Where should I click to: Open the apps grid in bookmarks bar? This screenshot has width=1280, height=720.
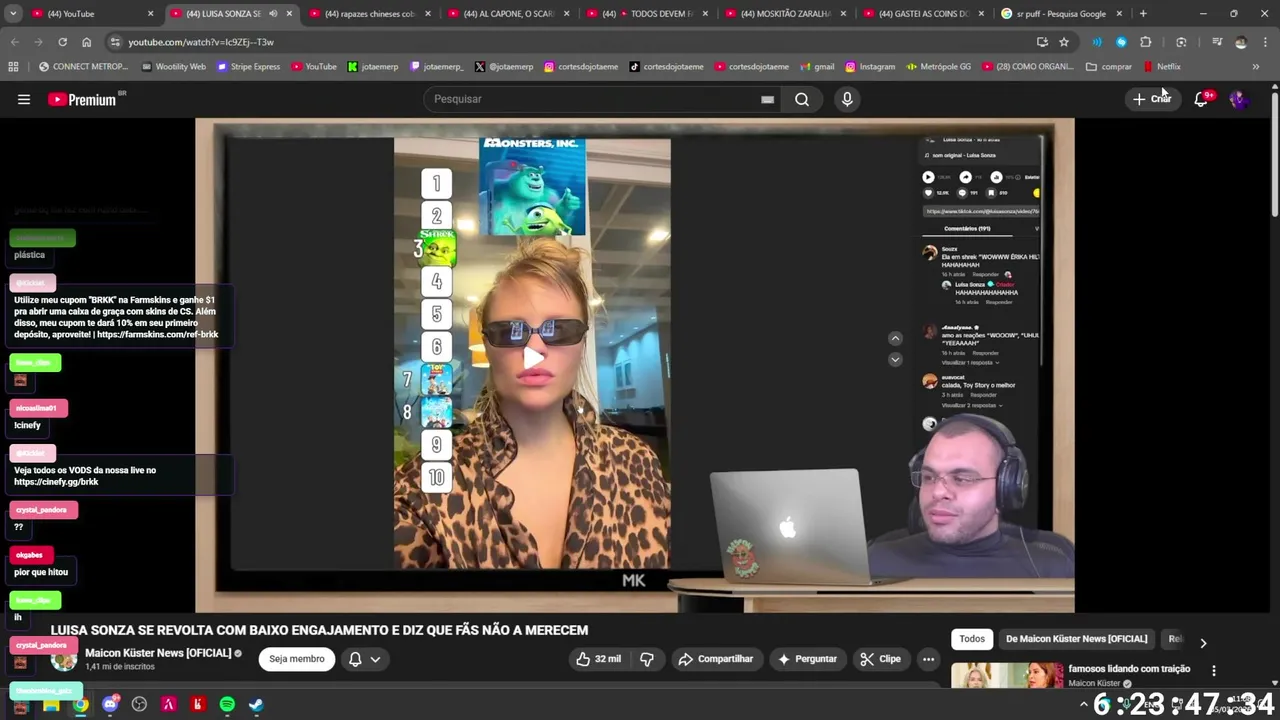click(13, 67)
